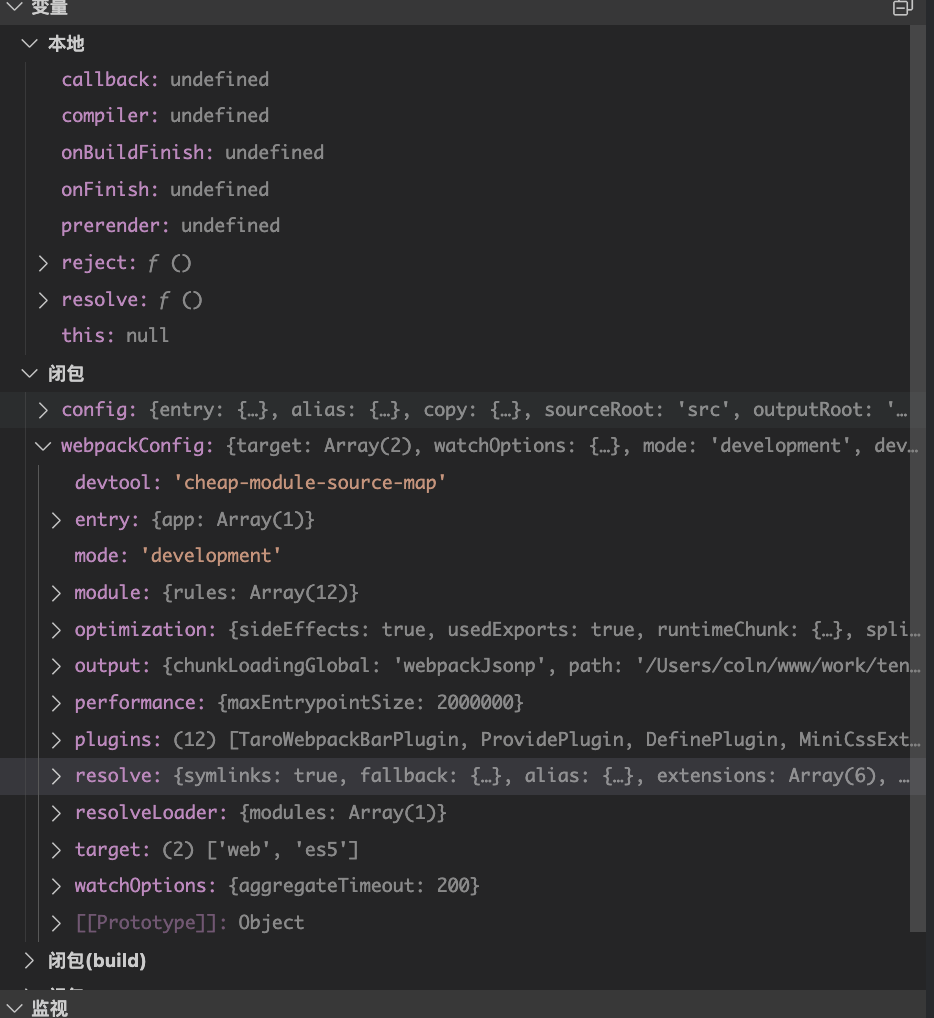Expand the [[Prototype]] Object node
This screenshot has width=934, height=1018.
[56, 923]
